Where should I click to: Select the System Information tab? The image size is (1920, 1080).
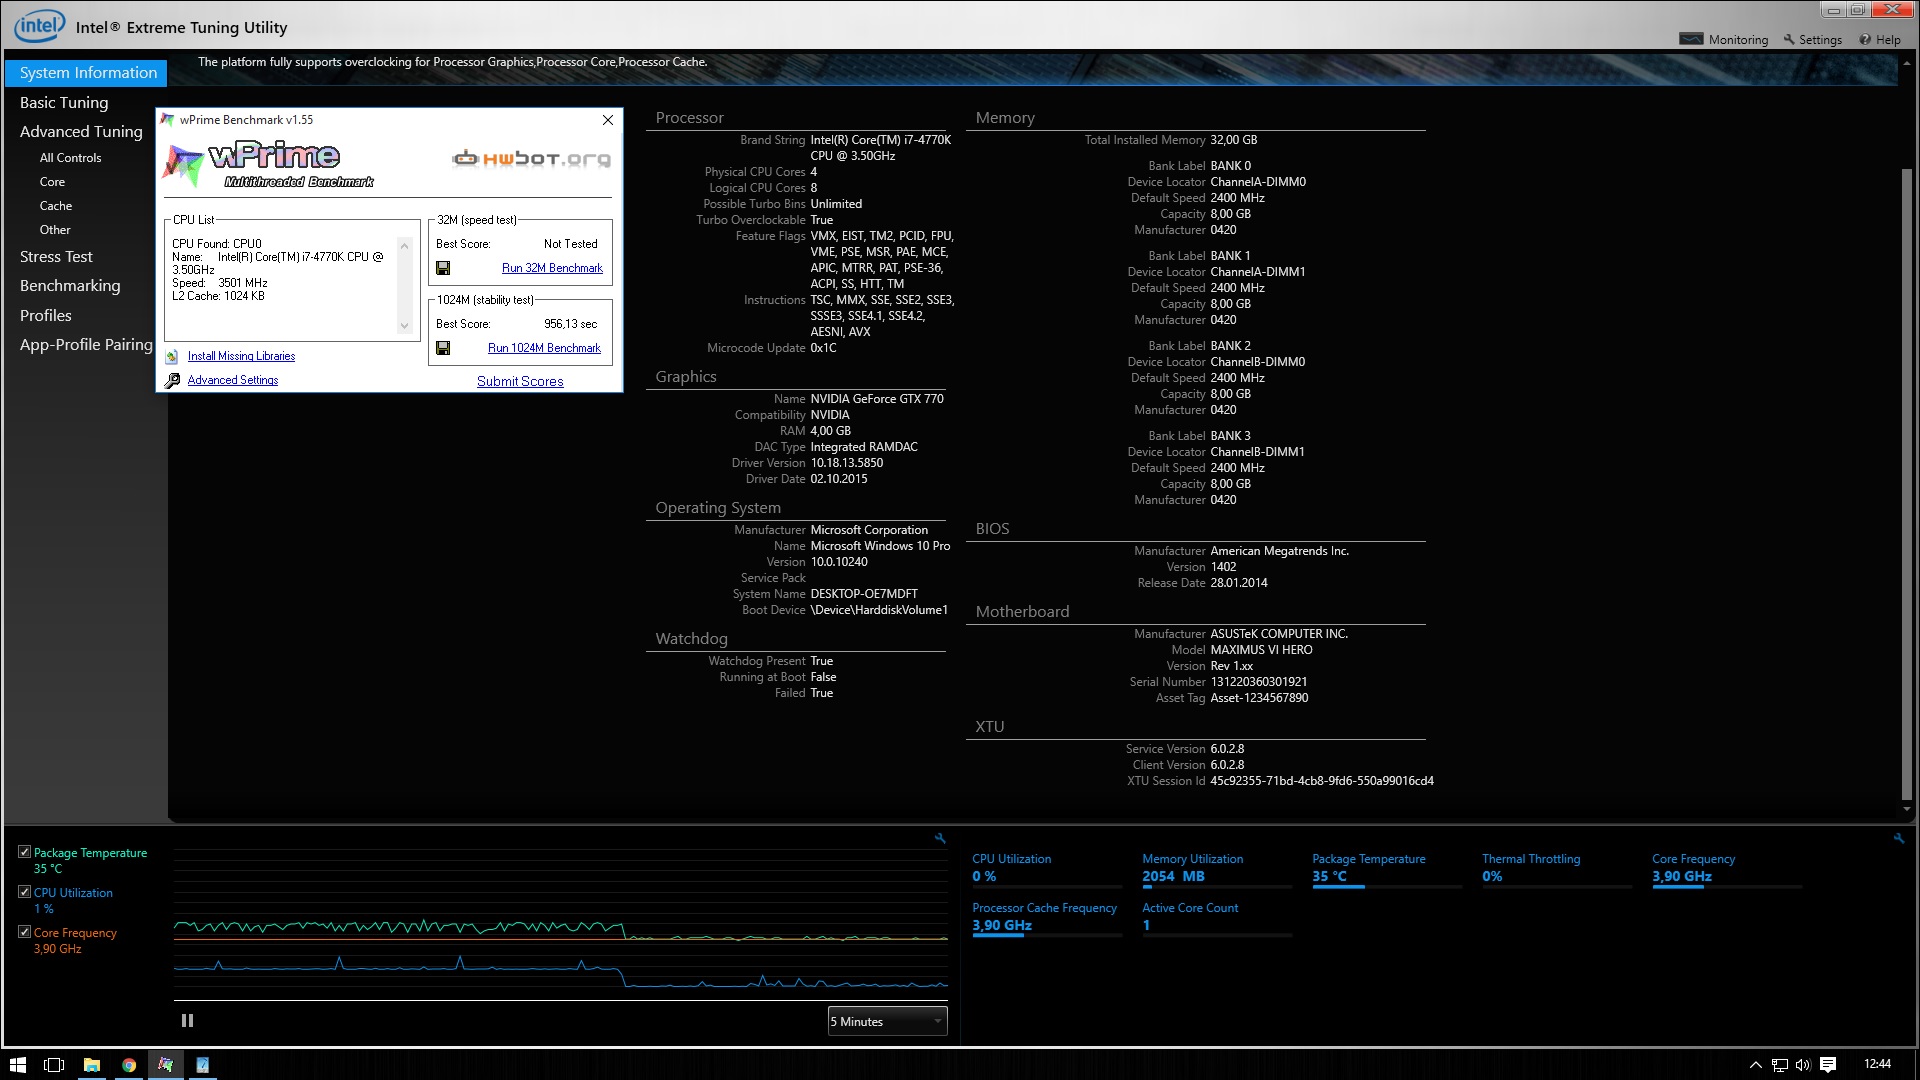(x=86, y=72)
